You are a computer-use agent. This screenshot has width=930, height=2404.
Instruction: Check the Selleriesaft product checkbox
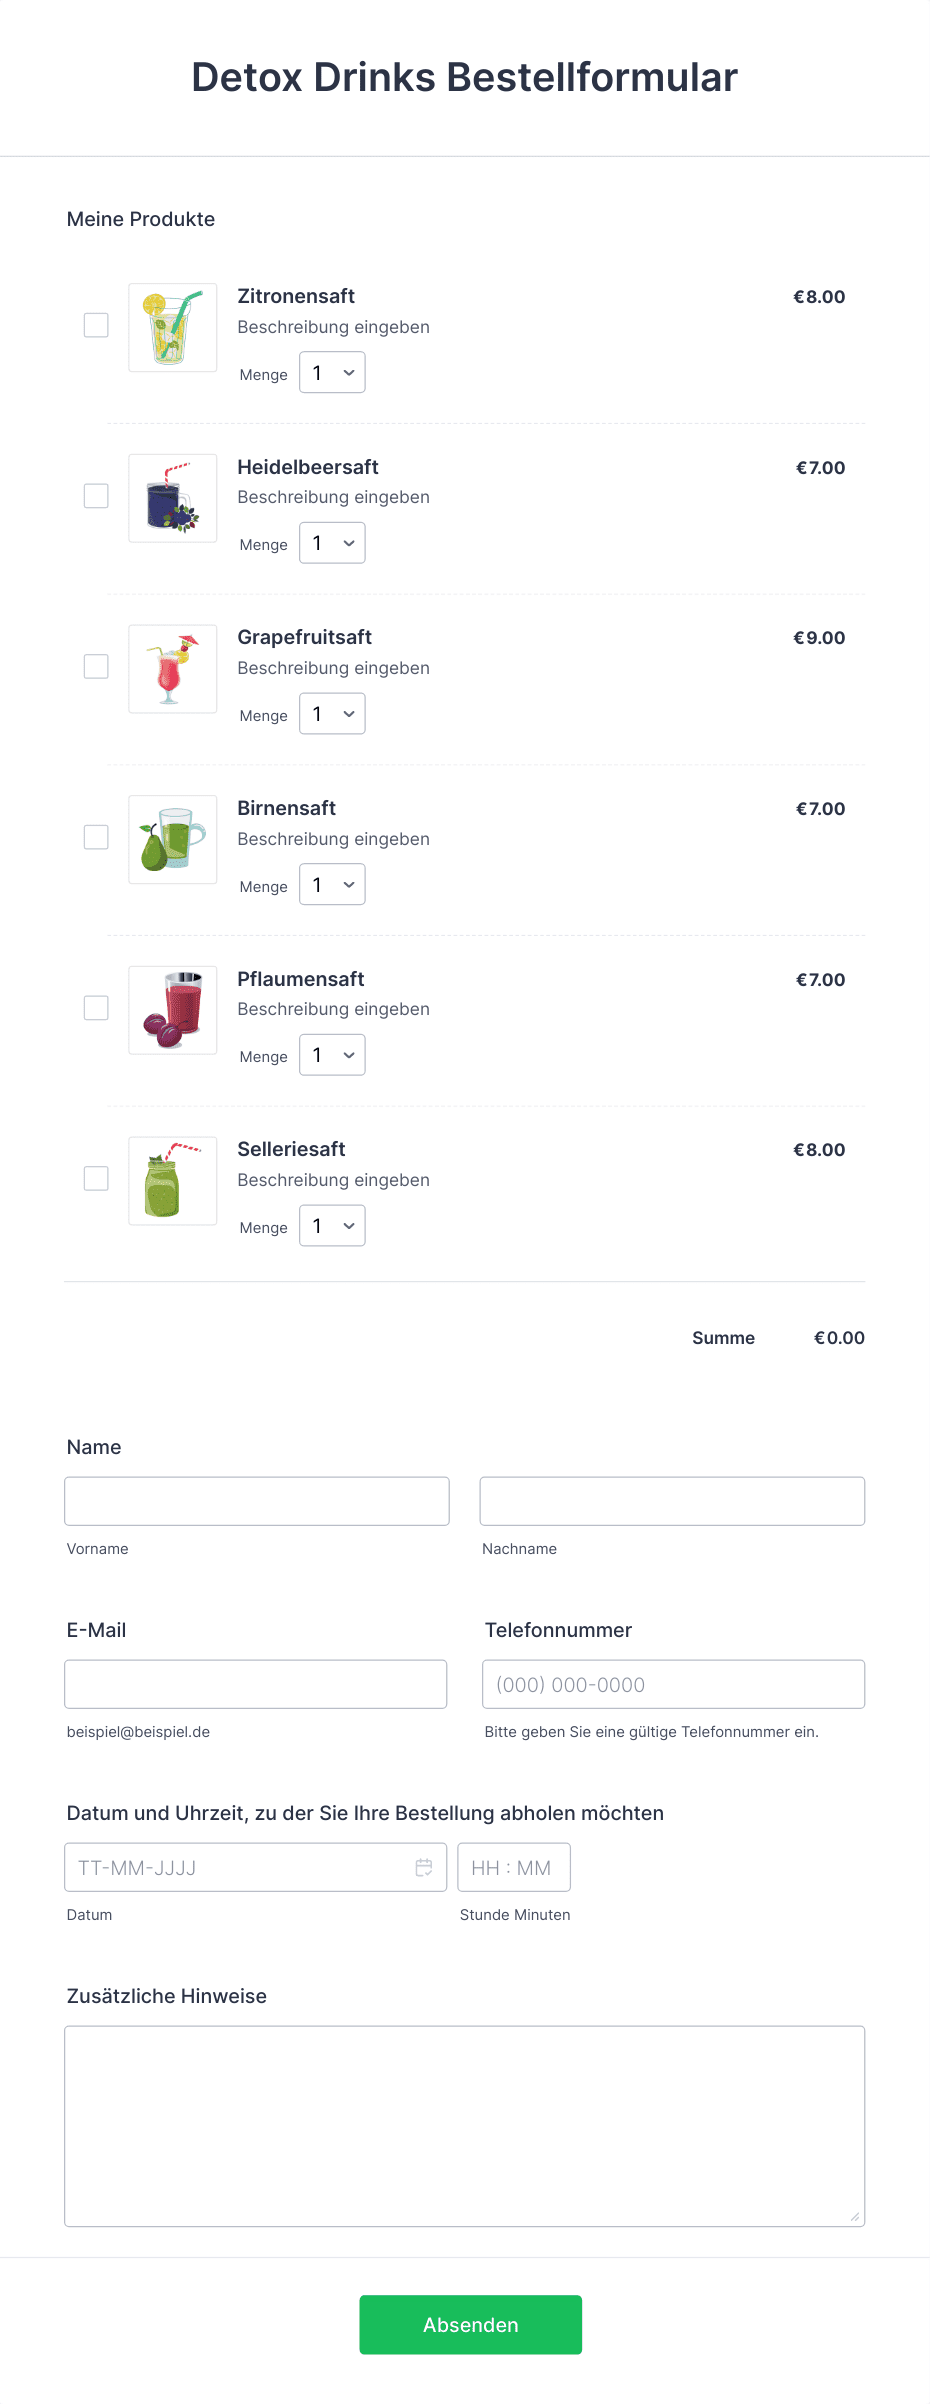coord(96,1179)
